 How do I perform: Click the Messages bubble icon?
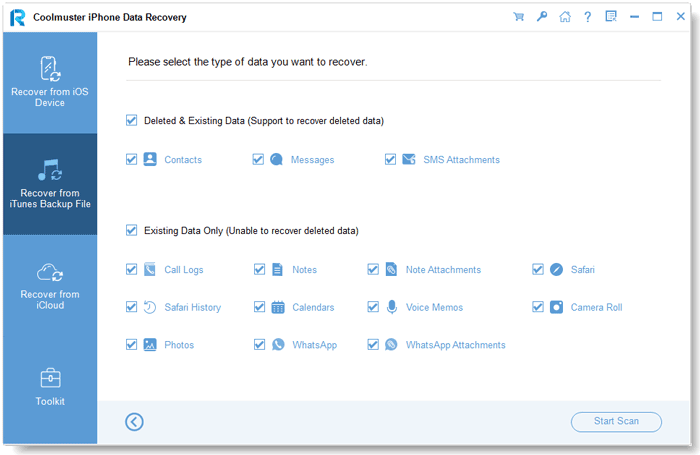276,159
